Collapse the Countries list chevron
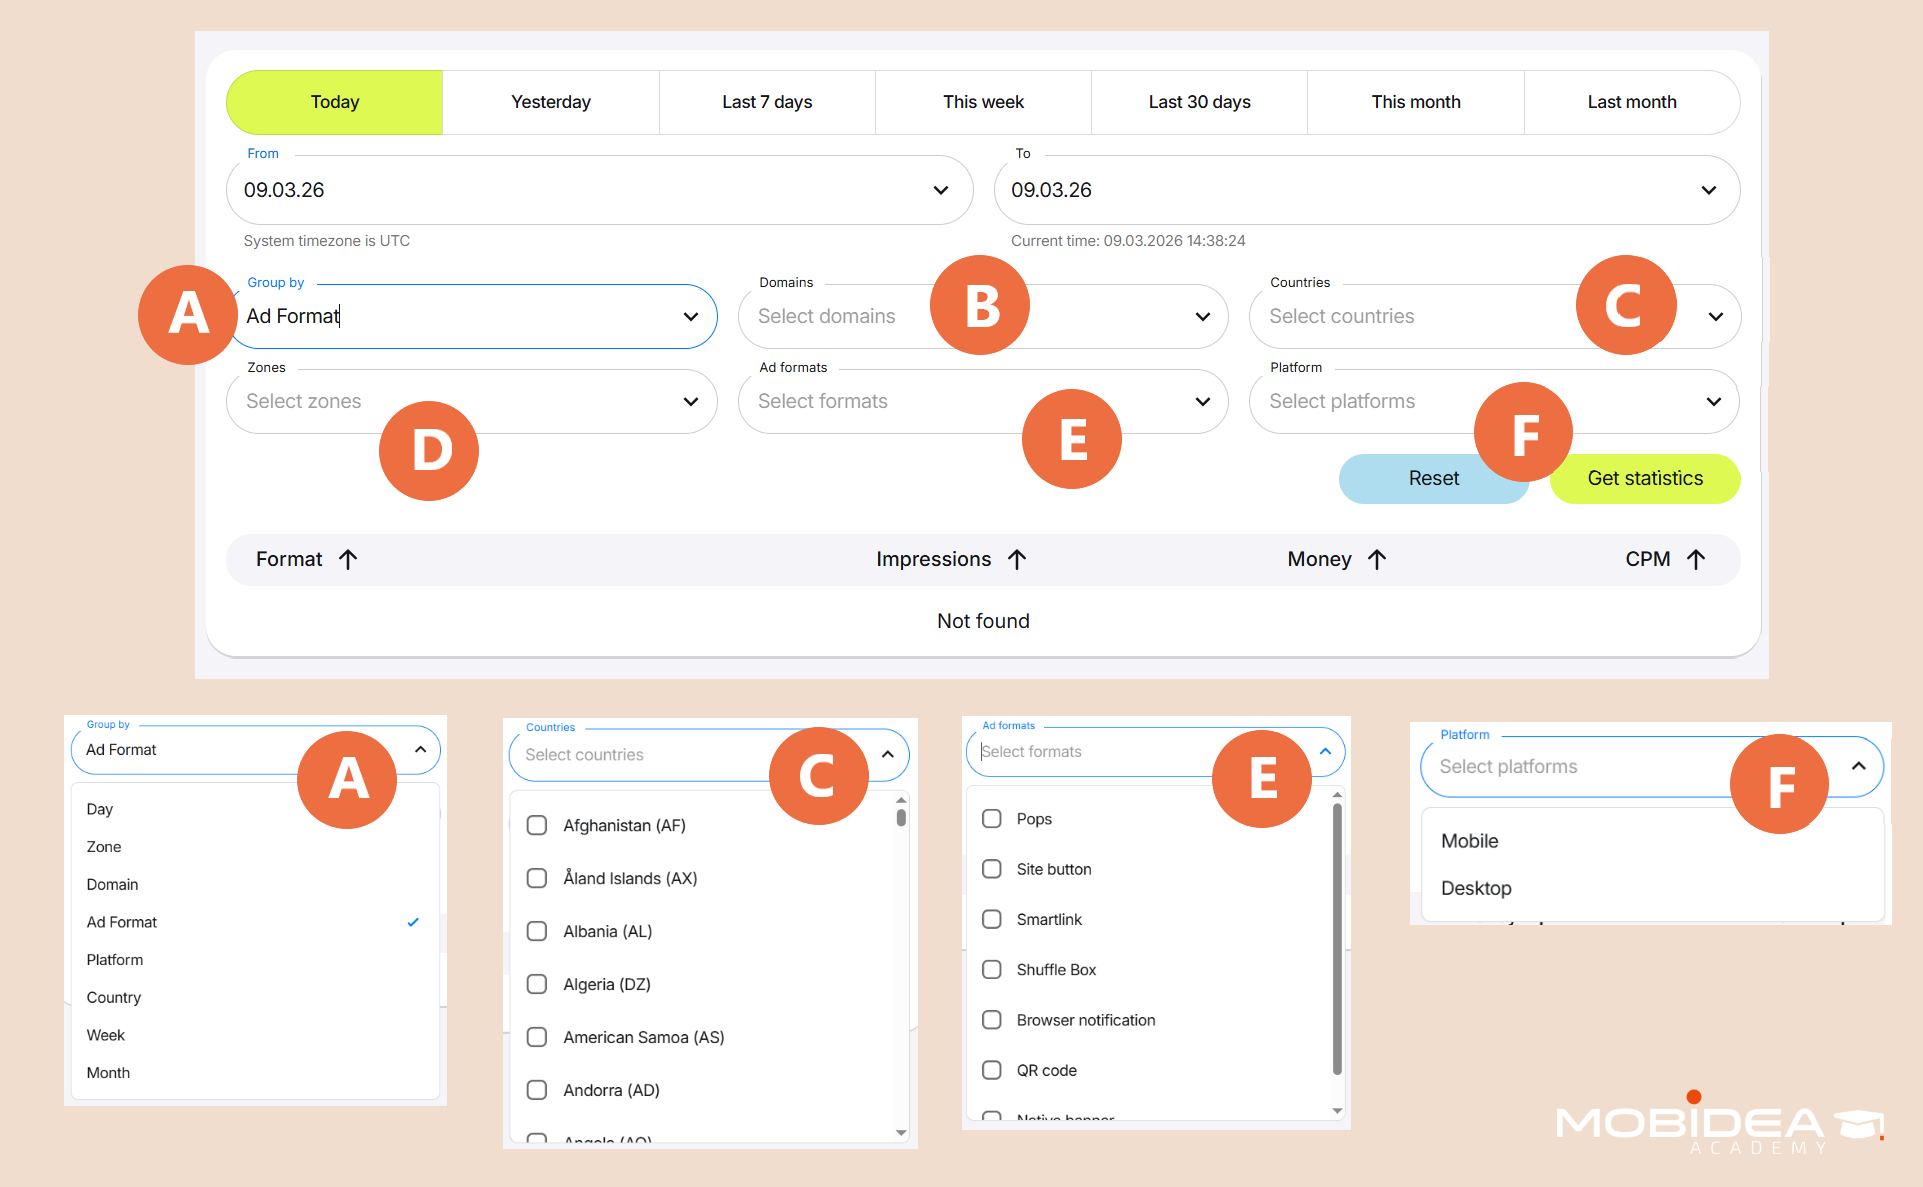 pos(887,754)
